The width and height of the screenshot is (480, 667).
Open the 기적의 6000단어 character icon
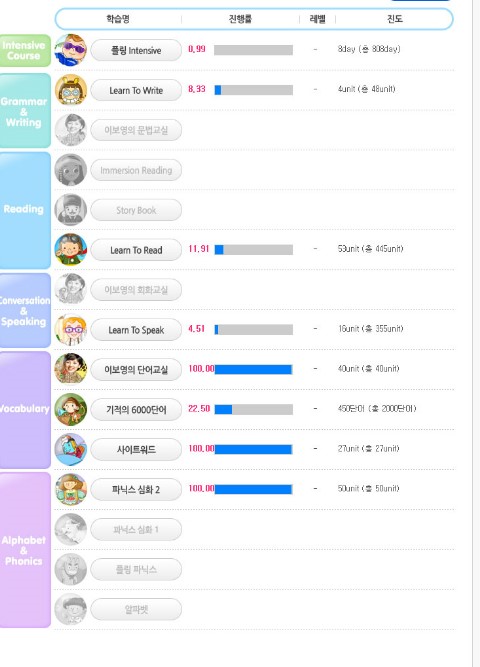coord(71,409)
